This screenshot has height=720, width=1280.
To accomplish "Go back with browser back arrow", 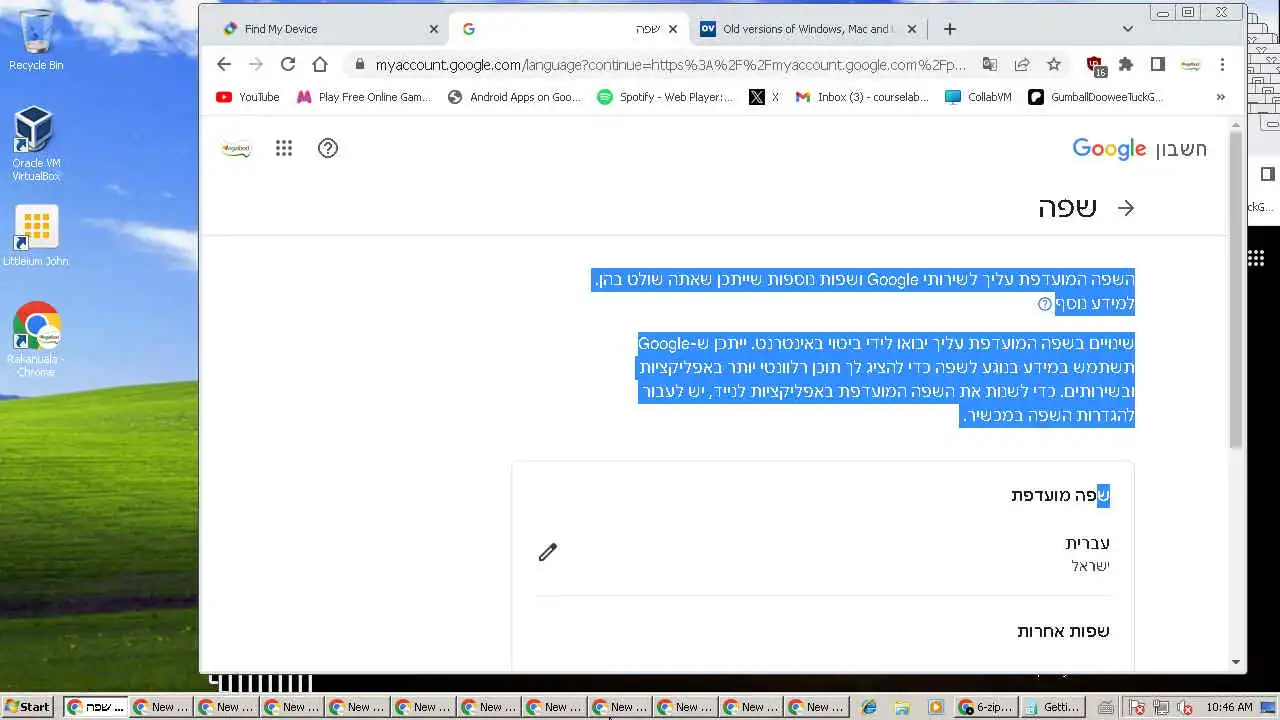I will [224, 64].
